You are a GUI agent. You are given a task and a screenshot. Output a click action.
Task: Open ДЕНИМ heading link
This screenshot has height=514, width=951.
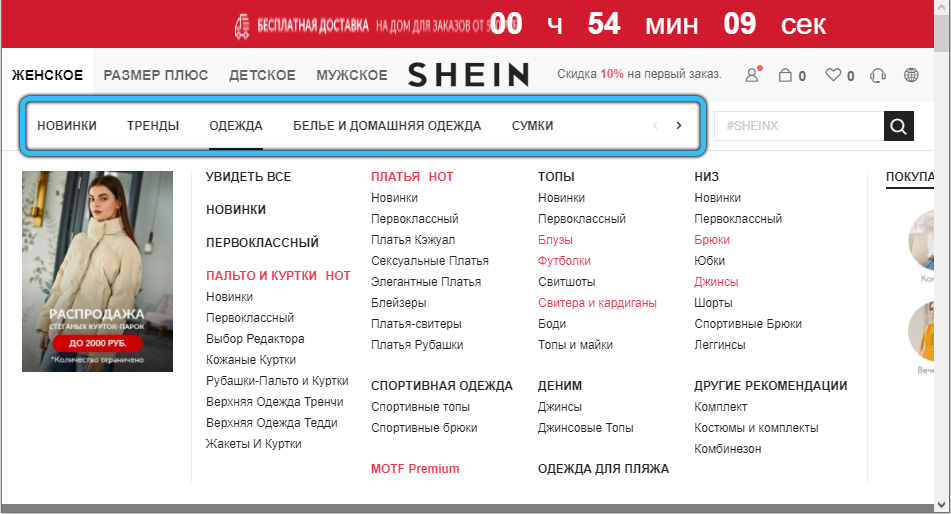pyautogui.click(x=560, y=385)
